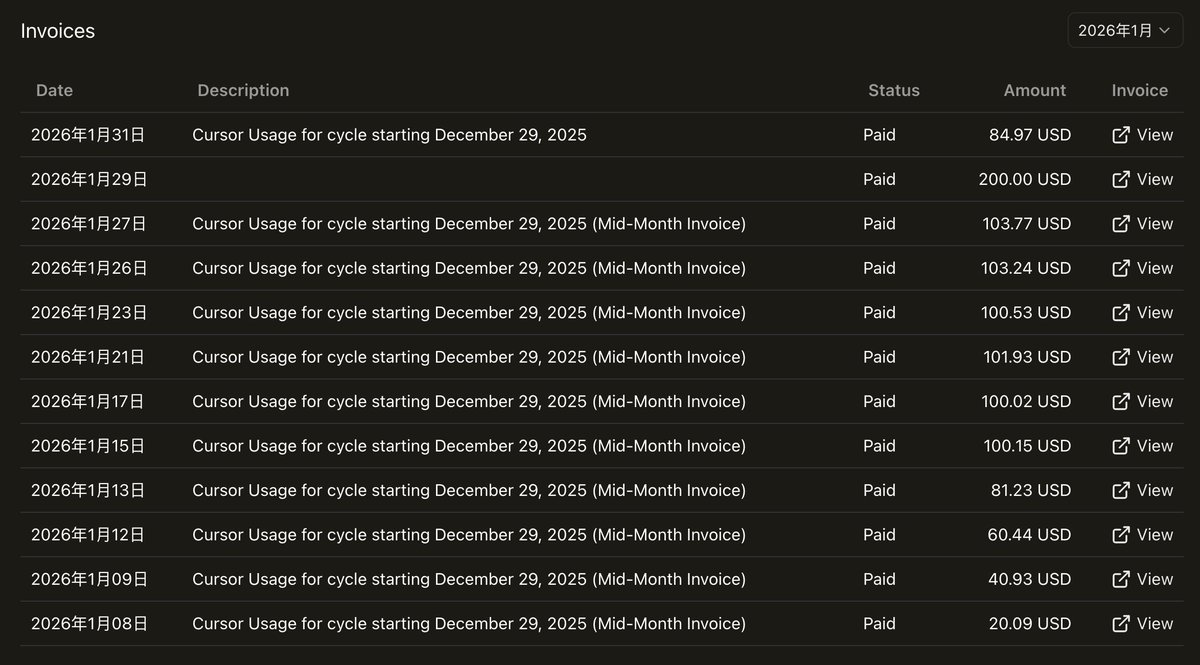Viewport: 1200px width, 665px height.
Task: Click the Status column header
Action: [894, 90]
